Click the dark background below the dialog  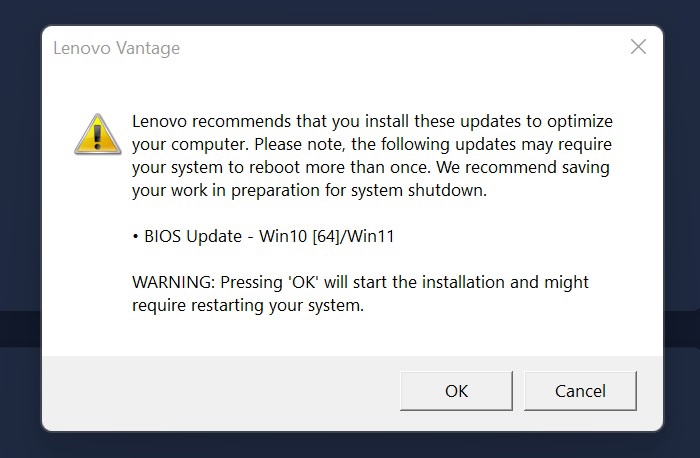[350, 446]
